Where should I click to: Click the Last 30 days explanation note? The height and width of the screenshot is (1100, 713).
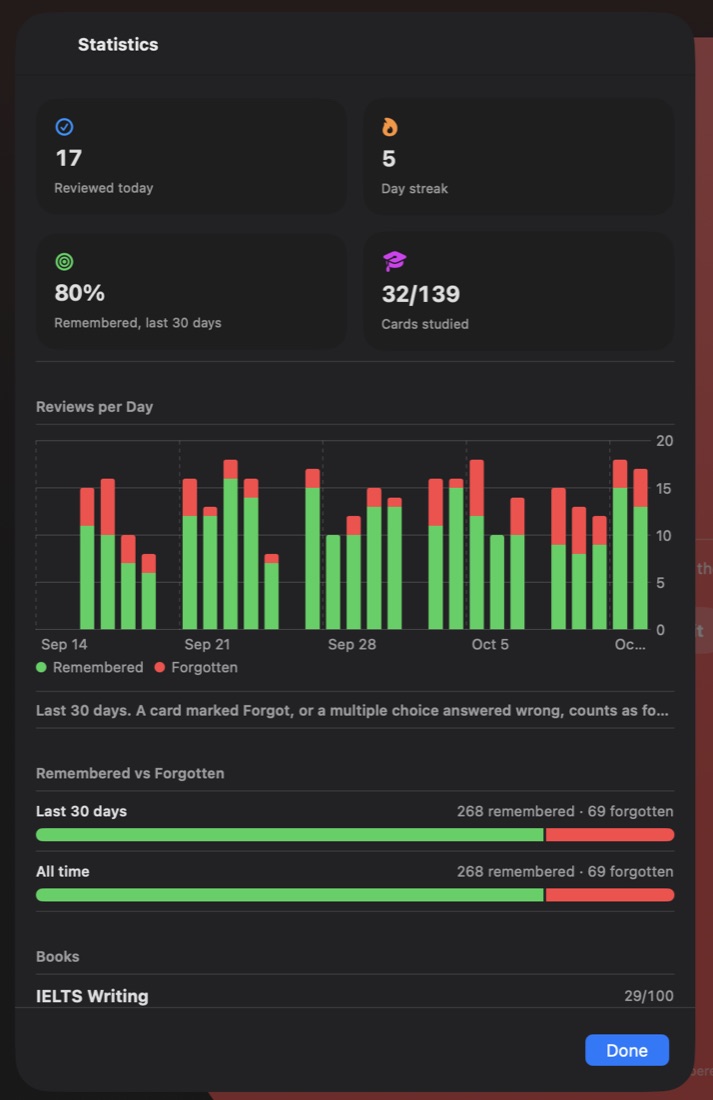tap(352, 711)
